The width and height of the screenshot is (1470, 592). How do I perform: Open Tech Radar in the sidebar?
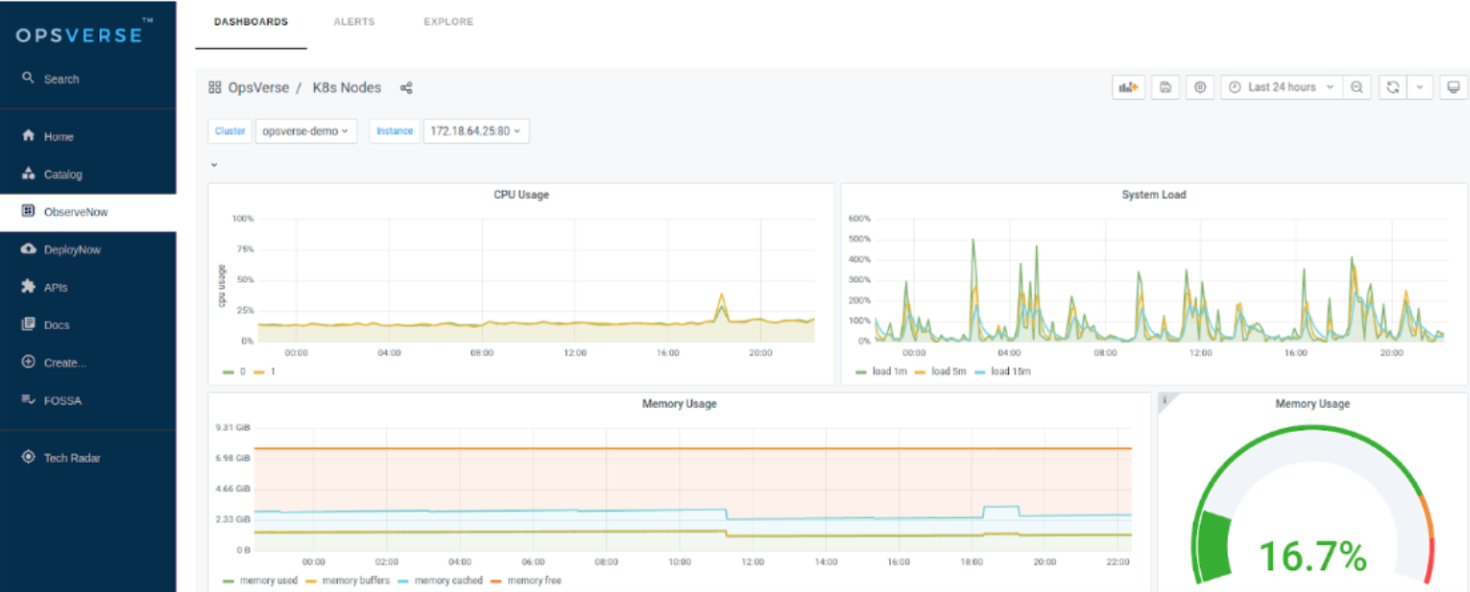click(x=72, y=458)
